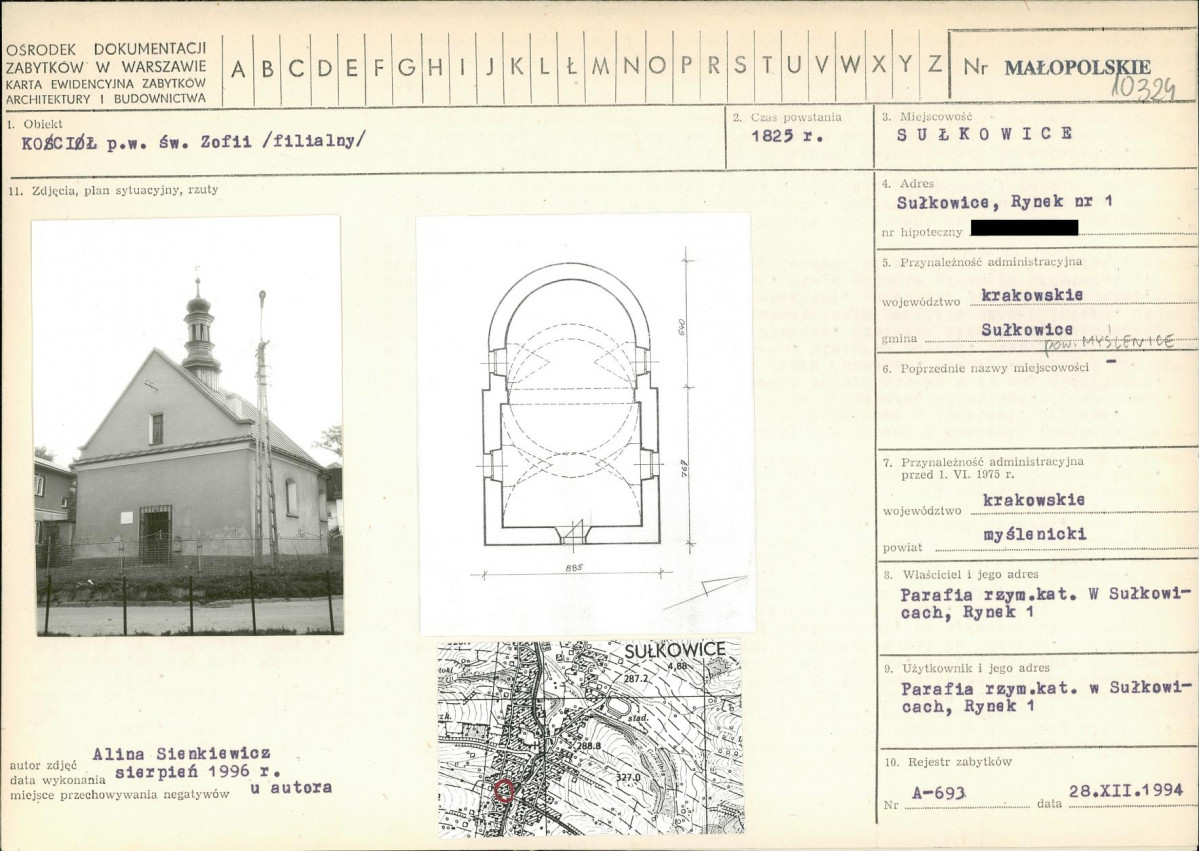
Task: Click the church floor plan drawing
Action: pyautogui.click(x=586, y=424)
